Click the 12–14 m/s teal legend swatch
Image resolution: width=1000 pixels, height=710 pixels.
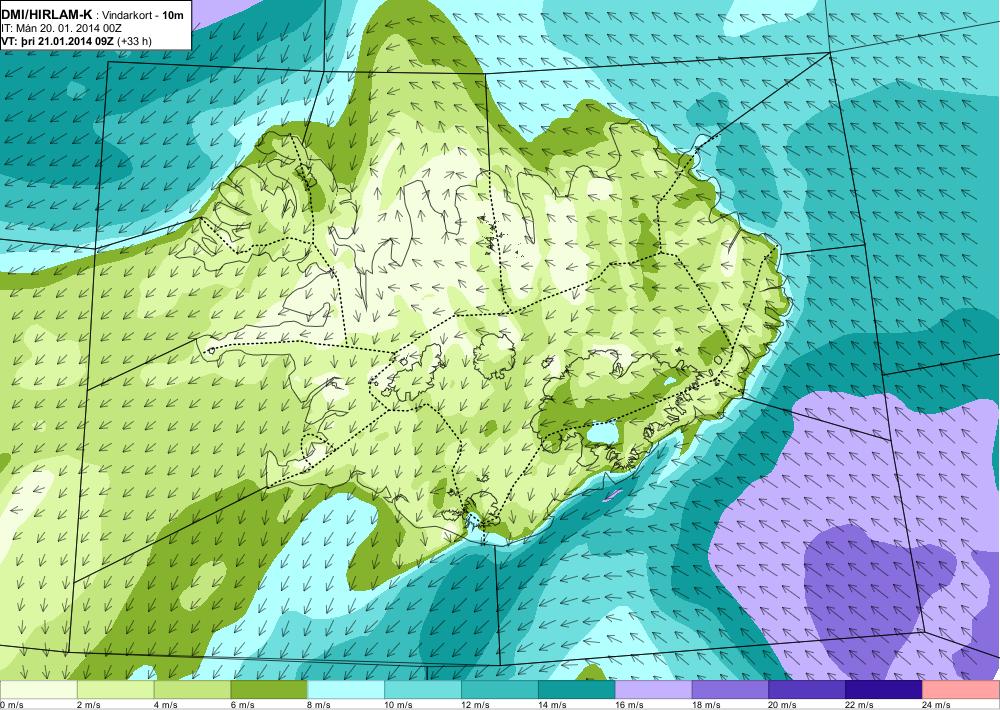pos(499,690)
